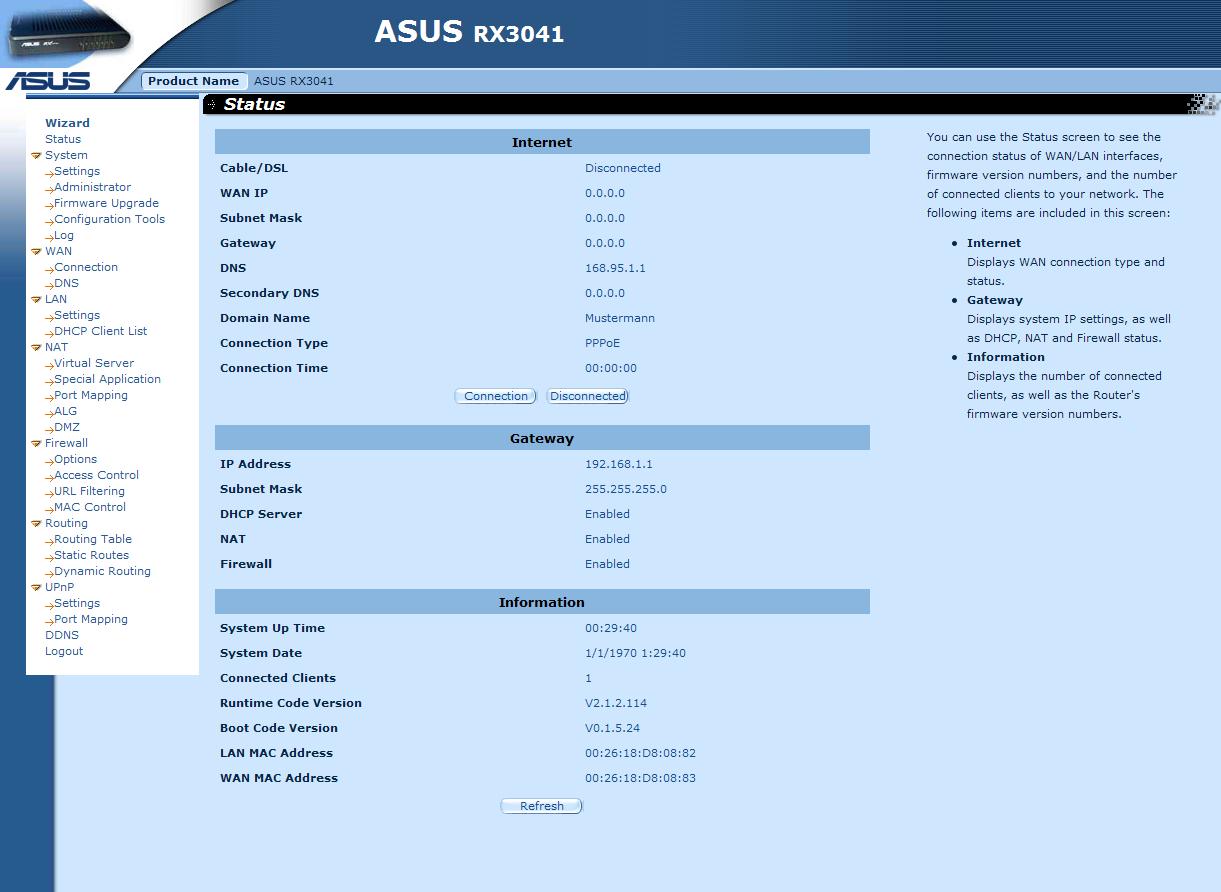Collapse the NAT menu triangle

pos(36,348)
